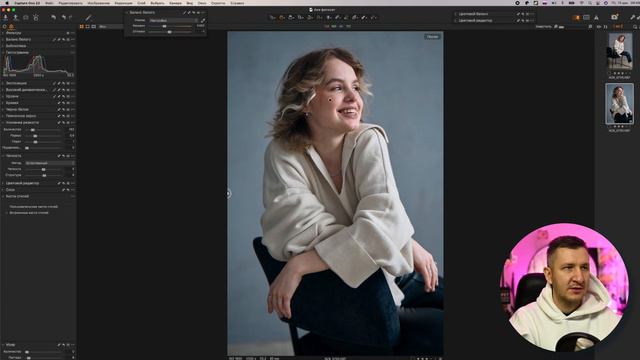The width and height of the screenshot is (640, 360).
Task: Open the Изображение menu
Action: (98, 3)
